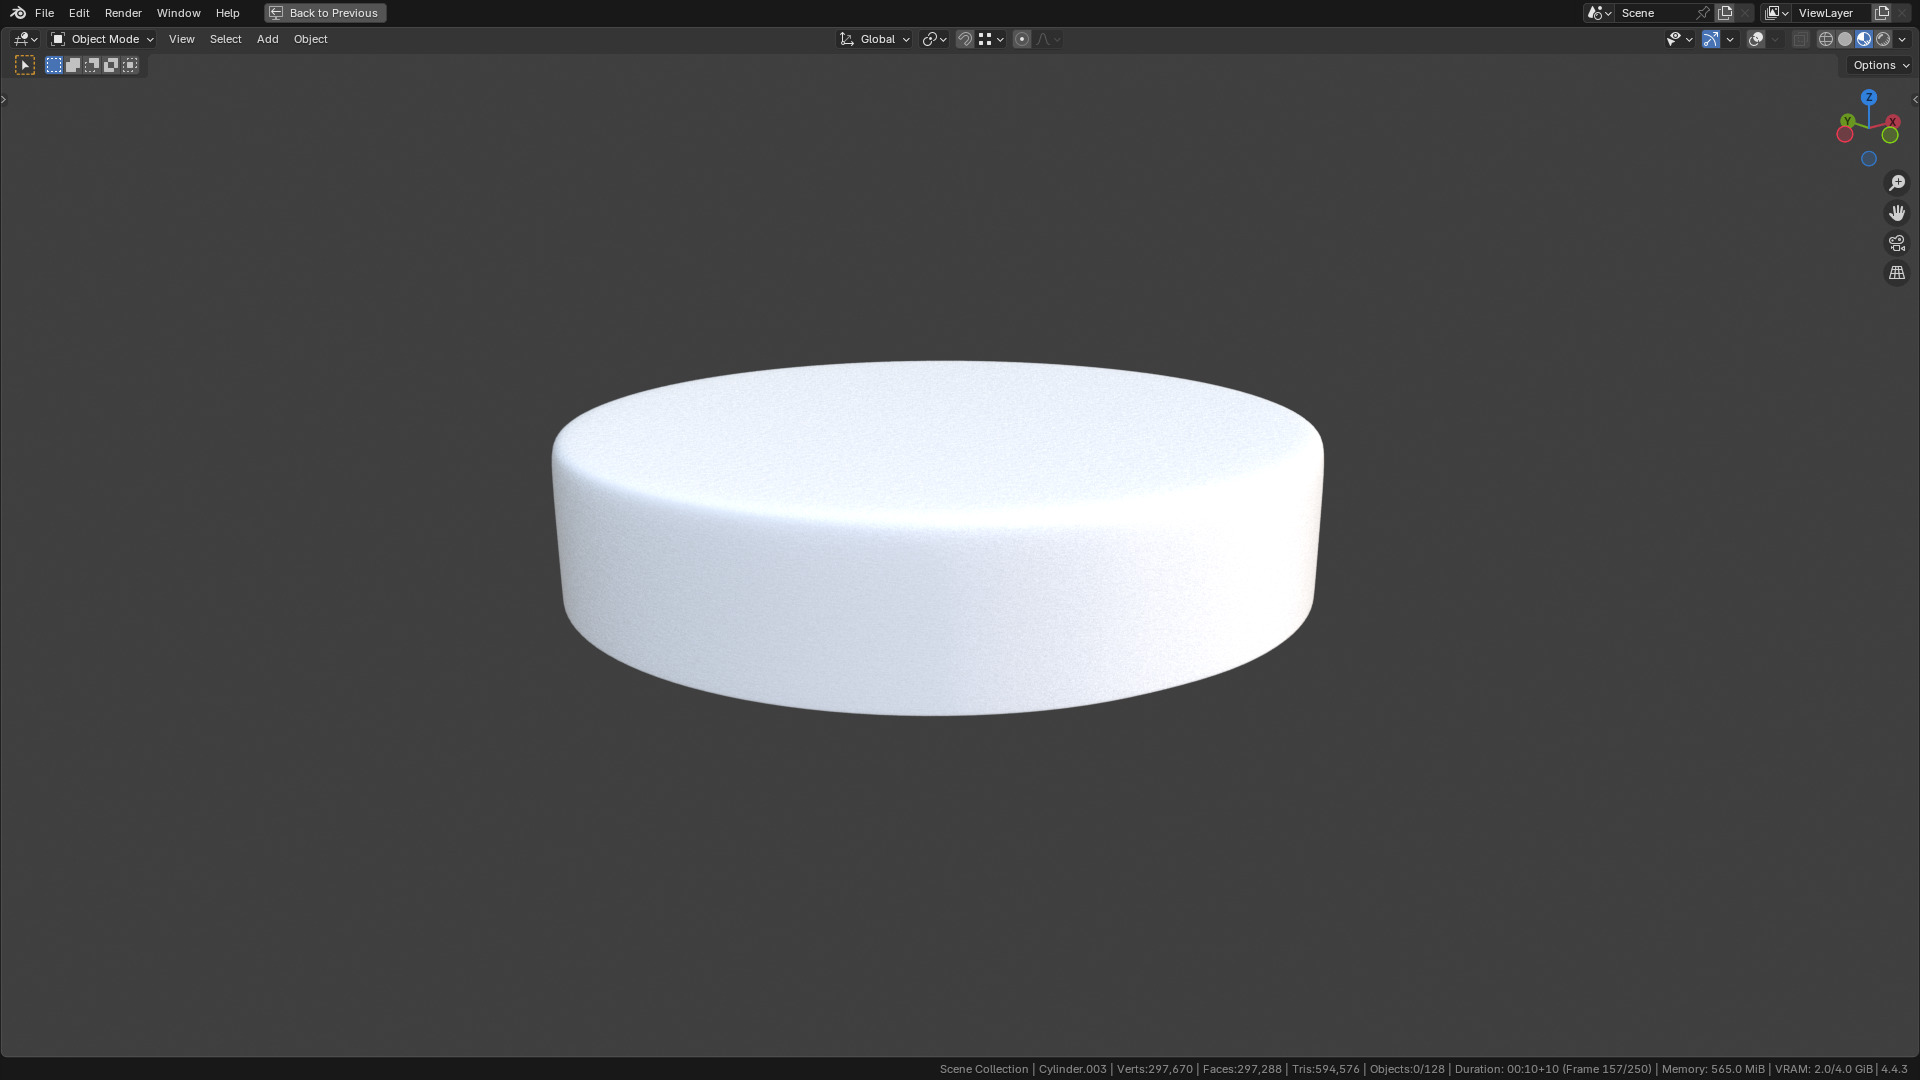Click the negative Y green circle gizmo
This screenshot has height=1080, width=1920.
click(1890, 135)
